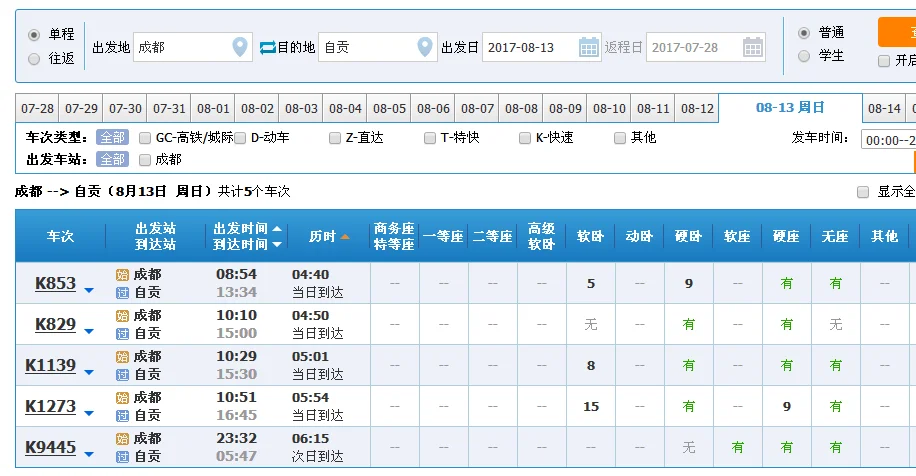Screen dimensions: 916x476
Task: Open train K829 link
Action: pyautogui.click(x=55, y=324)
